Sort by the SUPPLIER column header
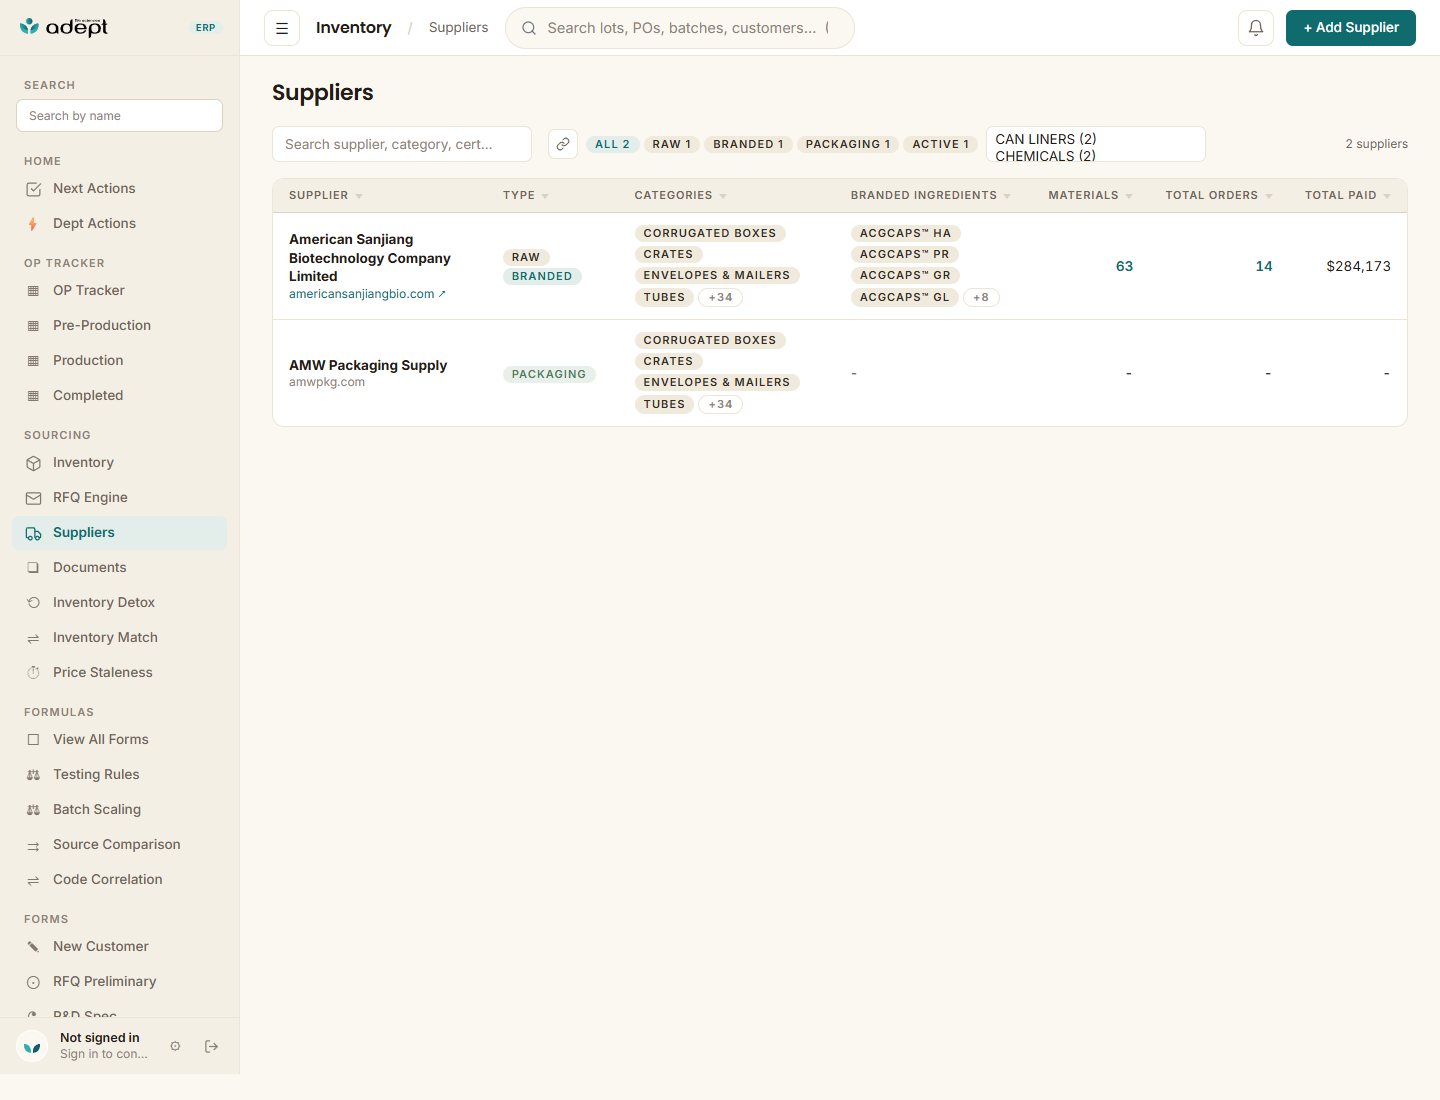 click(x=326, y=196)
